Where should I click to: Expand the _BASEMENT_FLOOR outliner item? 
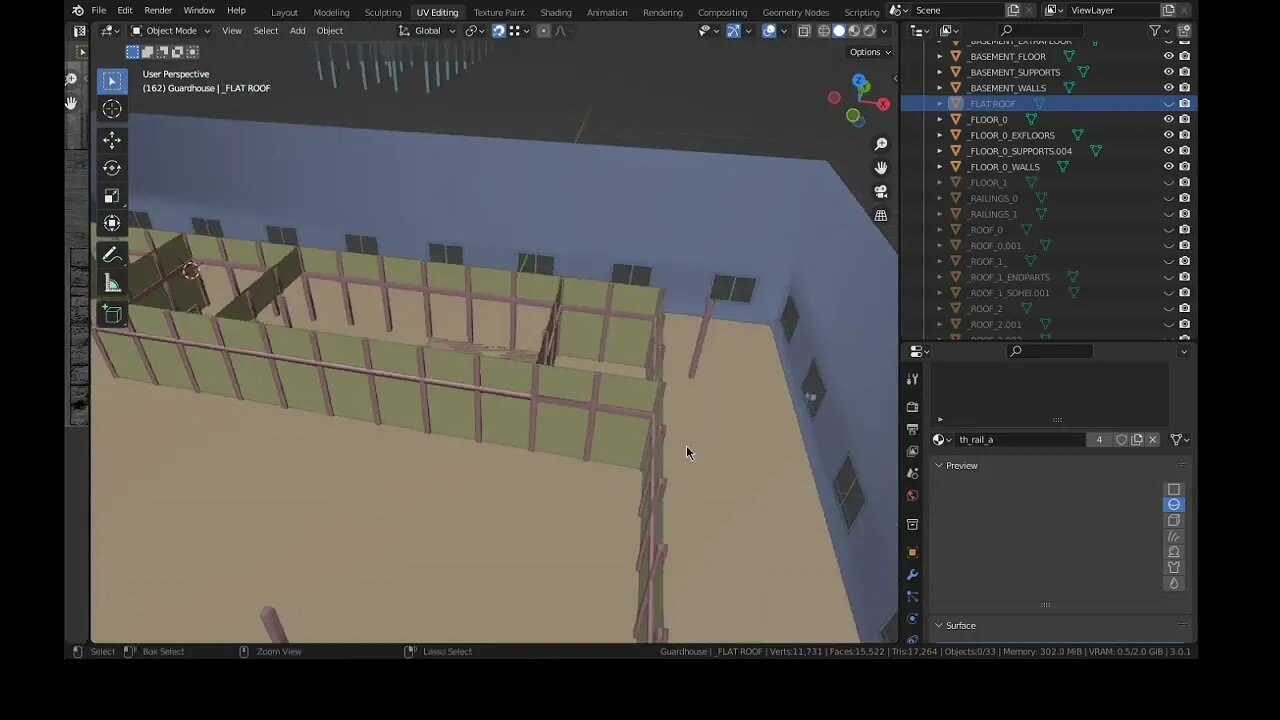point(939,56)
